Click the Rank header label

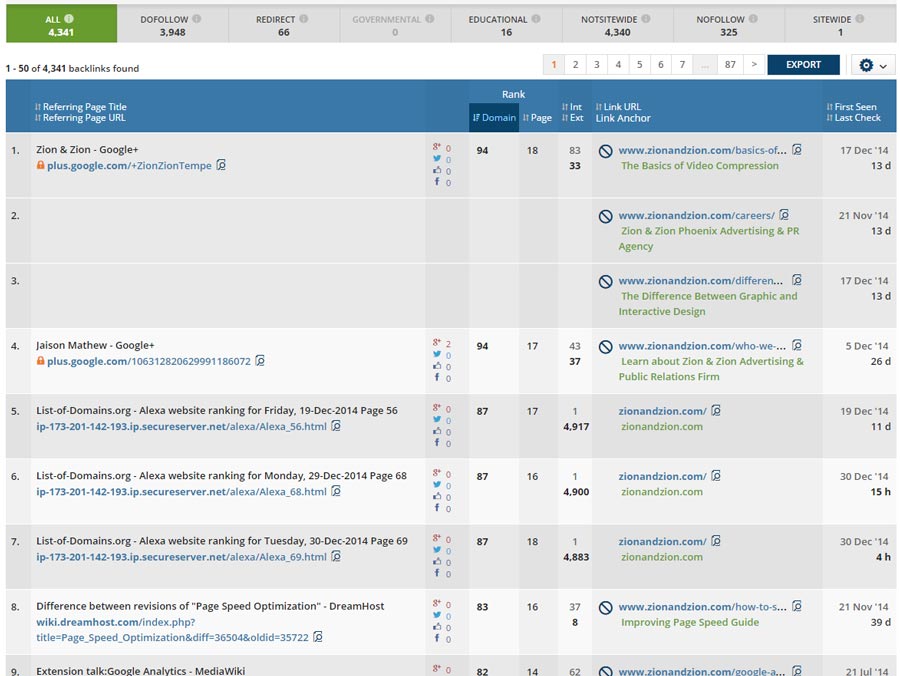(513, 94)
